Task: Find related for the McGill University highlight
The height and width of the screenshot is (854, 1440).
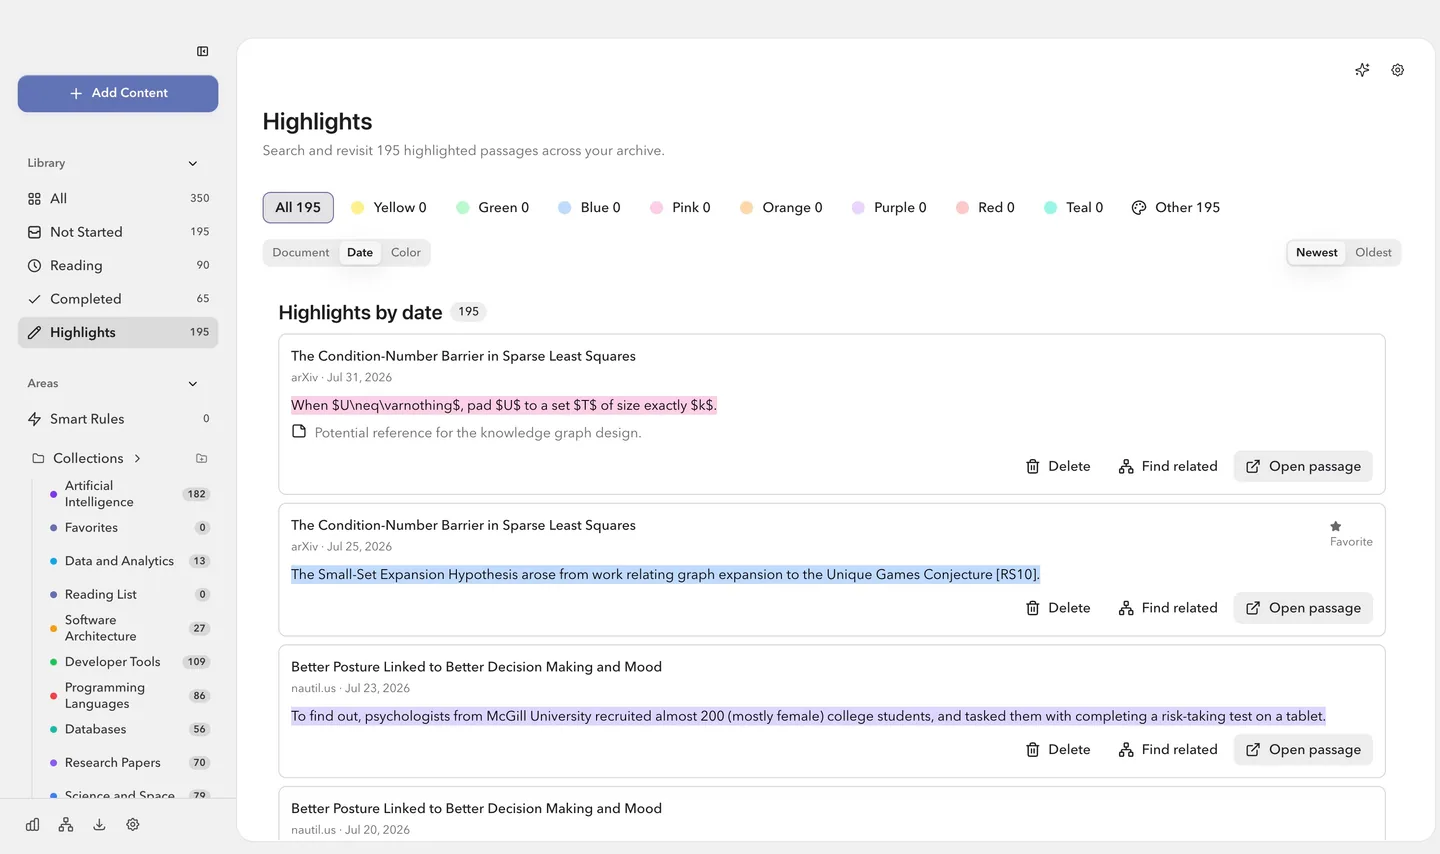Action: (1168, 750)
